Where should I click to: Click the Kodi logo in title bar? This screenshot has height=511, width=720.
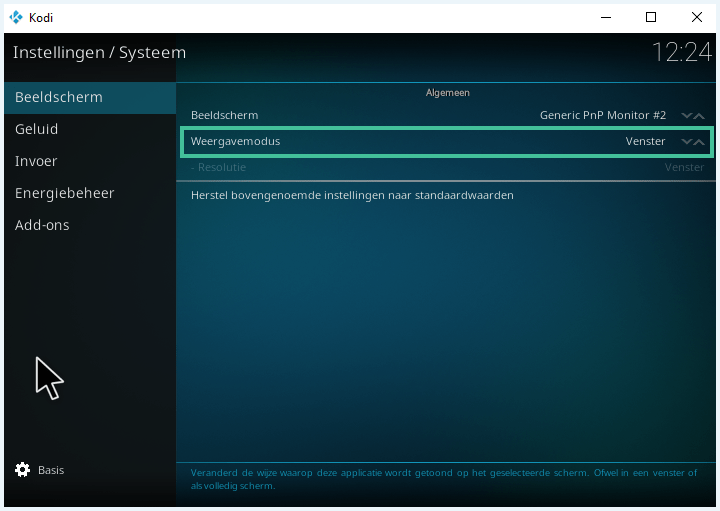pos(16,17)
